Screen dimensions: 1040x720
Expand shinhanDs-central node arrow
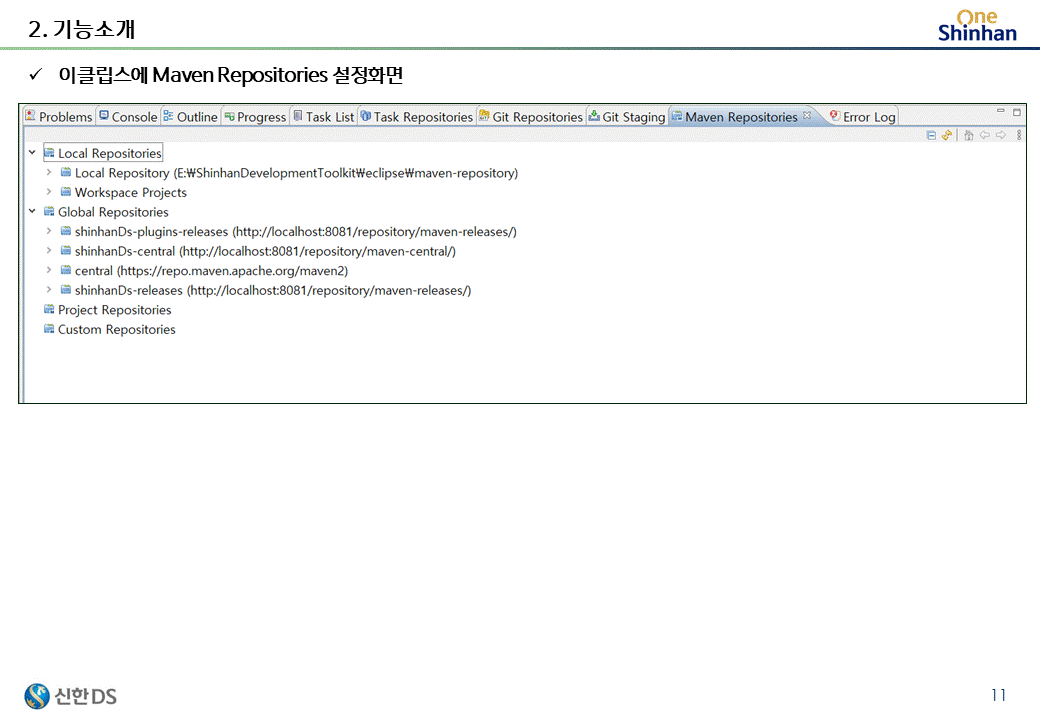click(x=48, y=251)
